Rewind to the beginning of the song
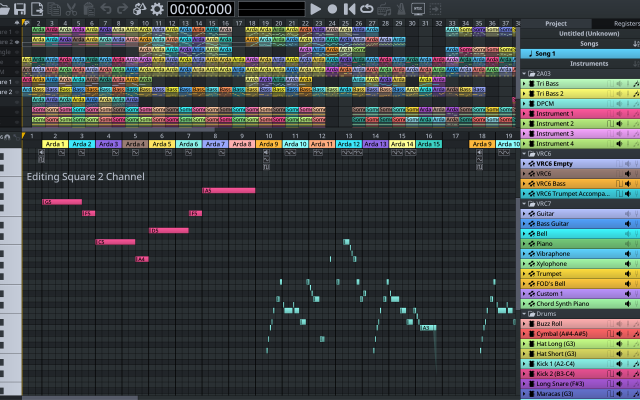Screen dimensions: 640x400 pos(349,9)
